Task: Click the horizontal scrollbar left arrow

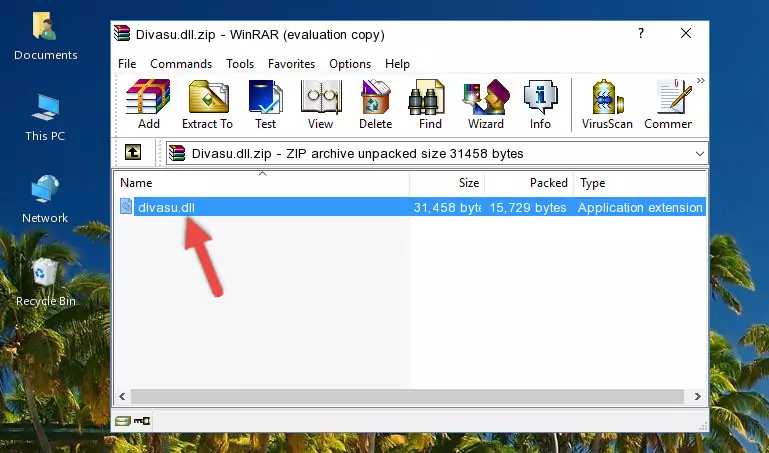Action: [x=122, y=396]
